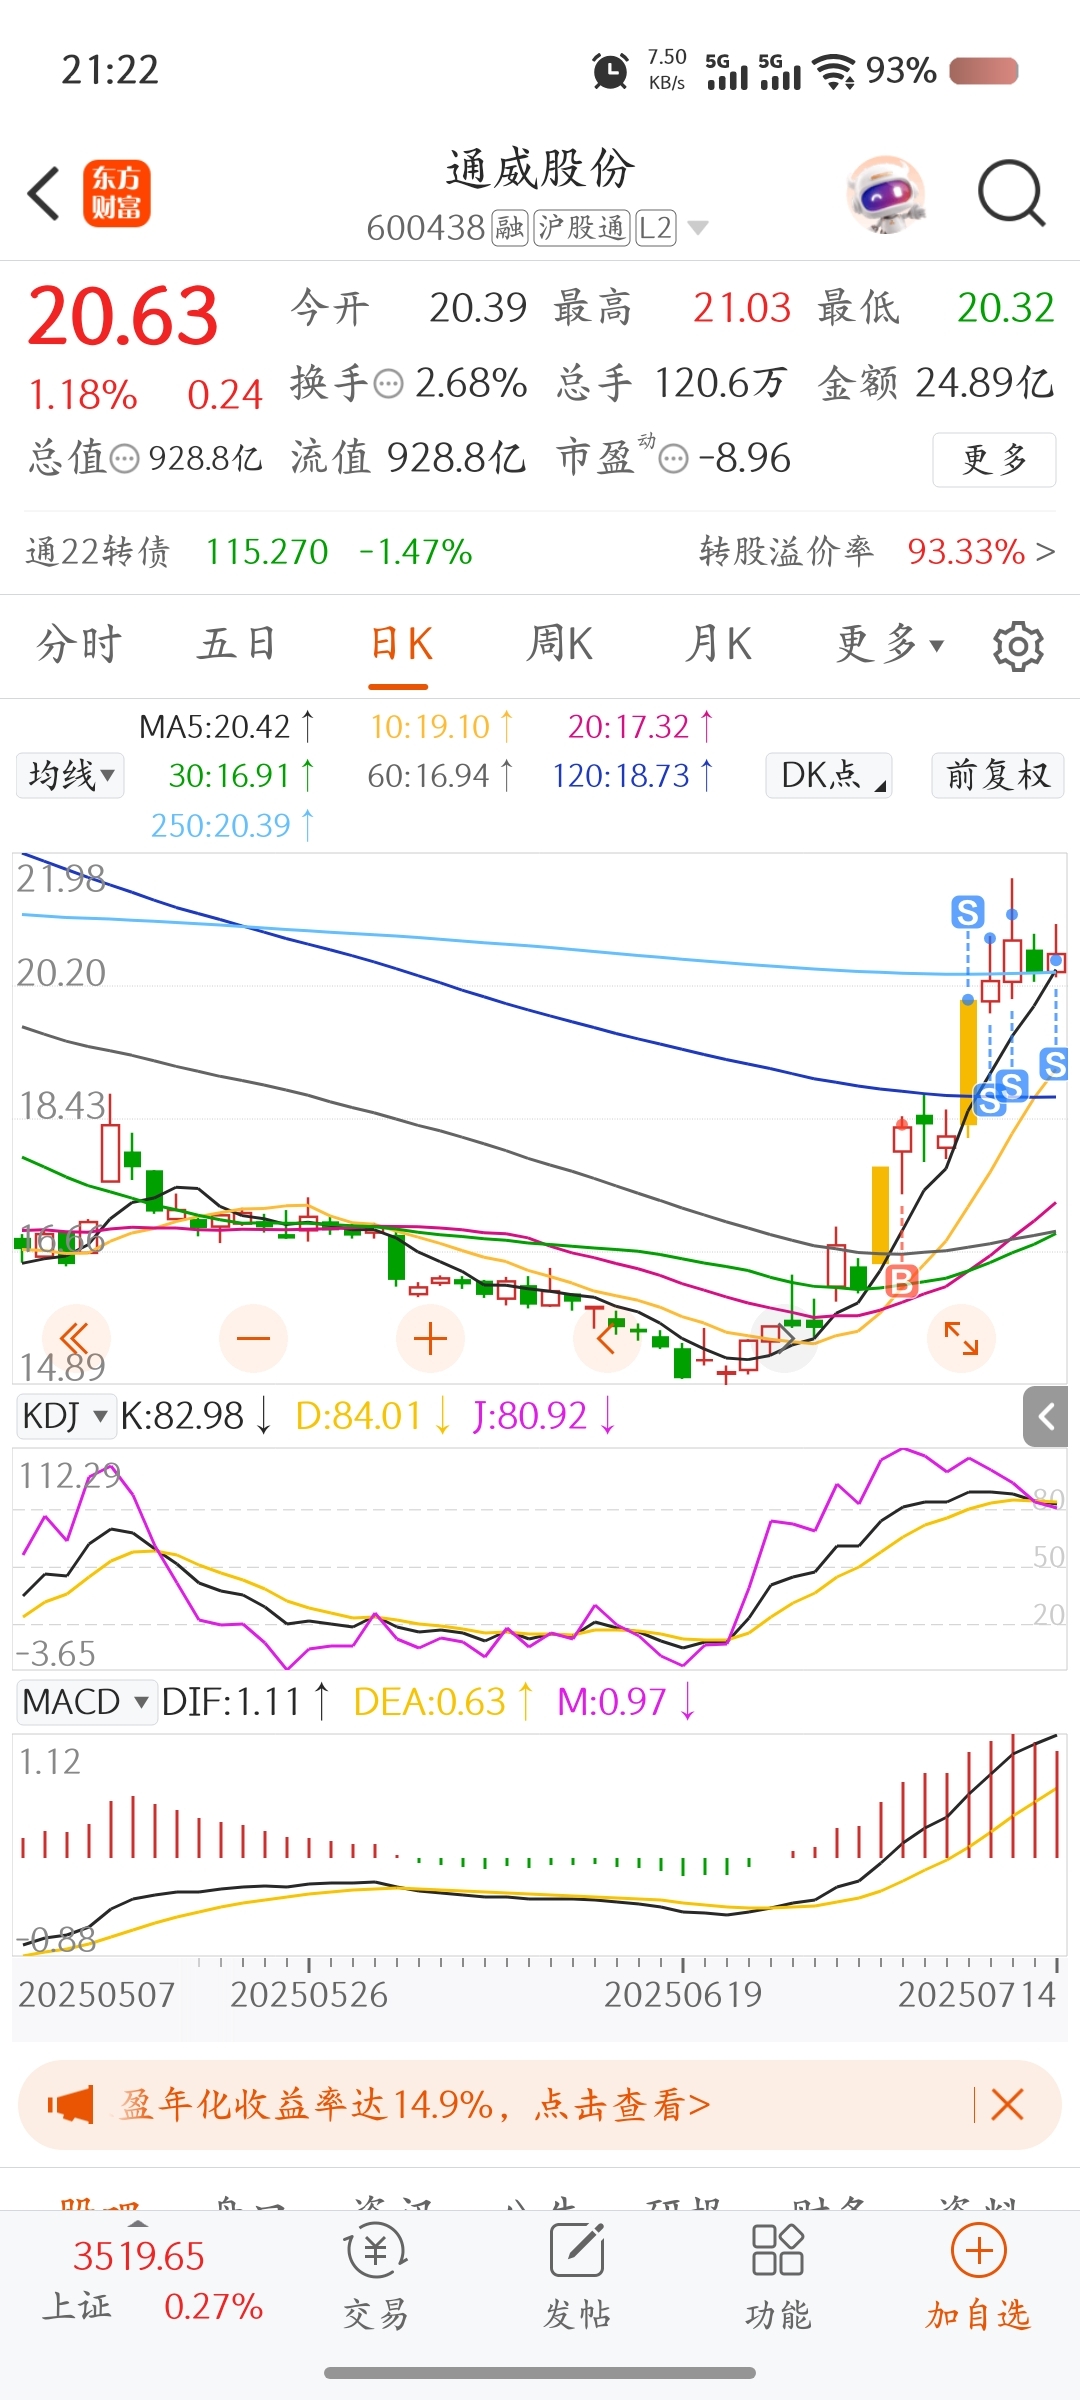The height and width of the screenshot is (2400, 1080).
Task: Open KDJ indicator dropdown
Action: [x=66, y=1416]
